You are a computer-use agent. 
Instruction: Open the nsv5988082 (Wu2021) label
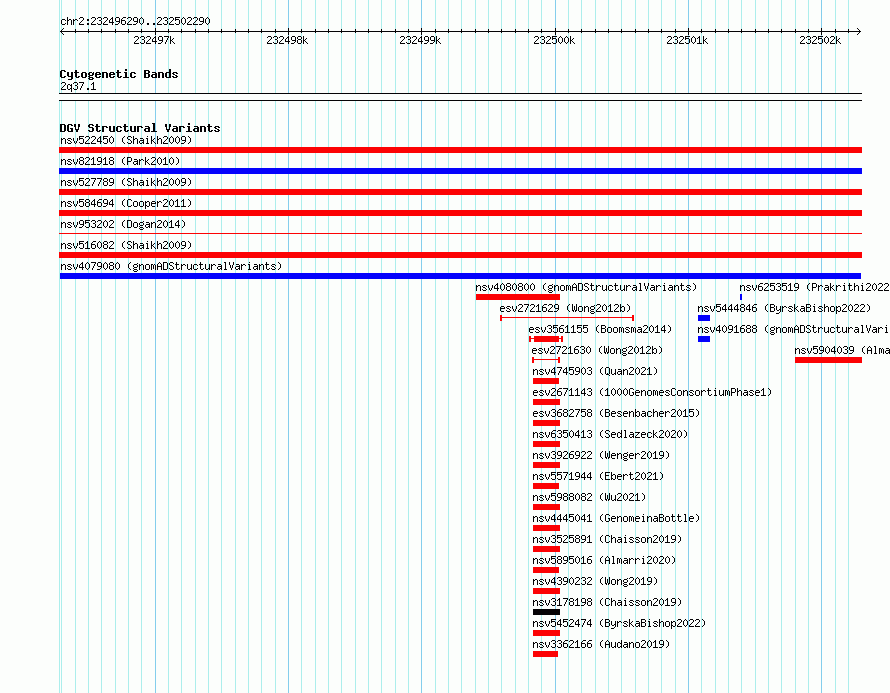pyautogui.click(x=589, y=497)
